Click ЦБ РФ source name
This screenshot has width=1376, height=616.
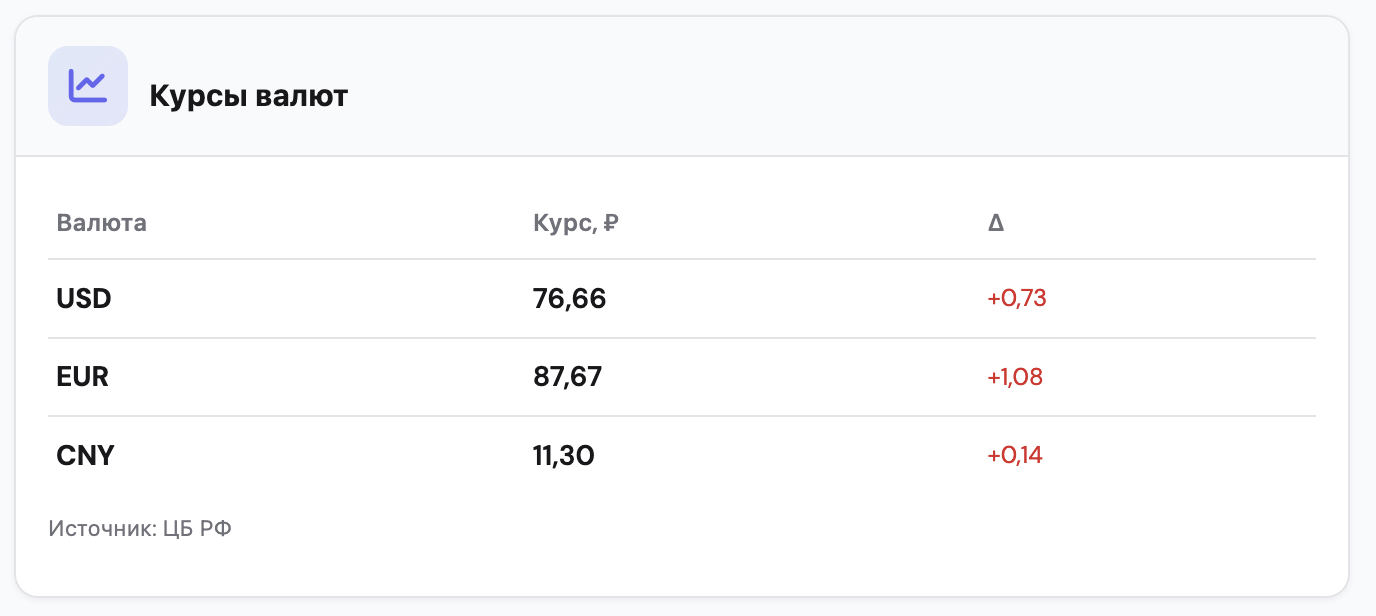(197, 528)
